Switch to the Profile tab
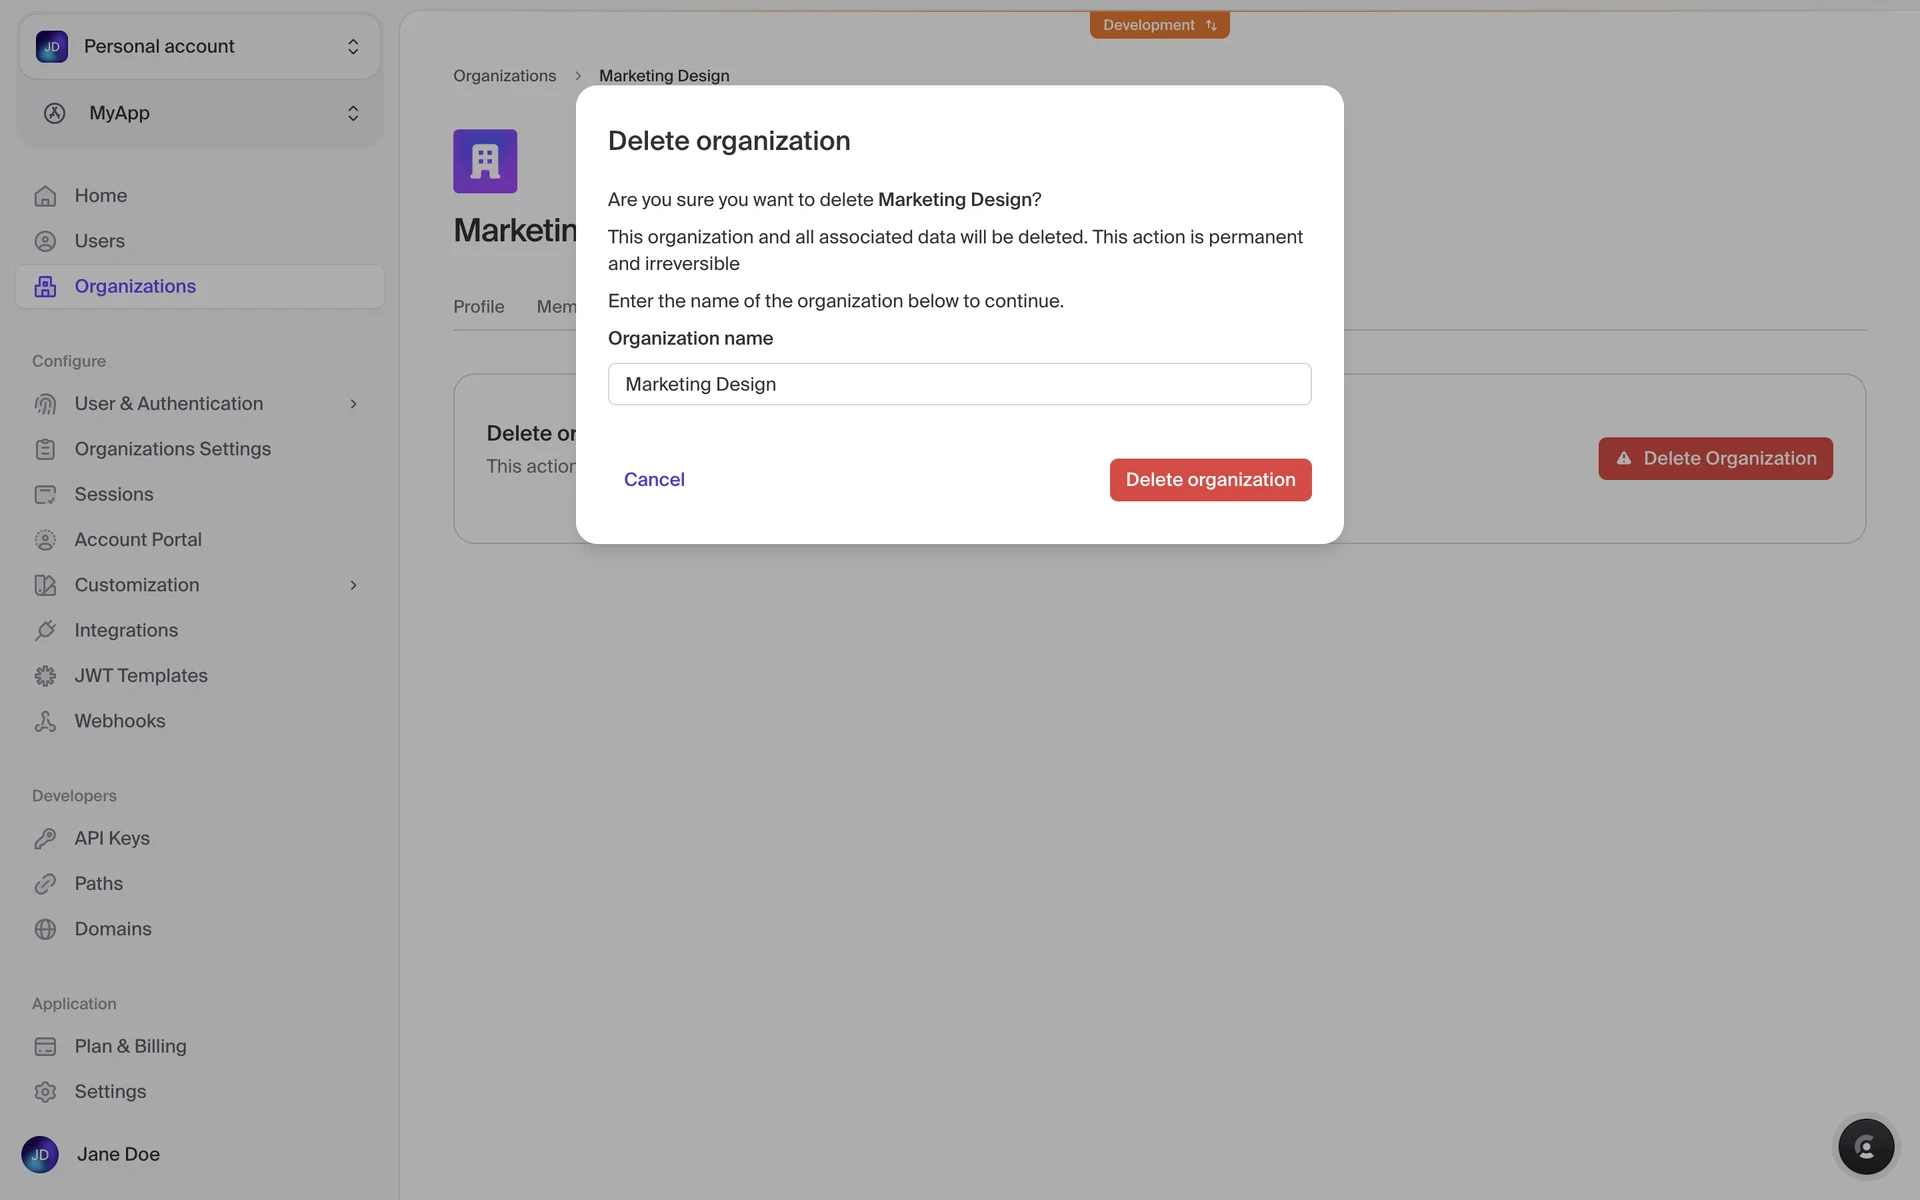The width and height of the screenshot is (1920, 1200). 478,307
